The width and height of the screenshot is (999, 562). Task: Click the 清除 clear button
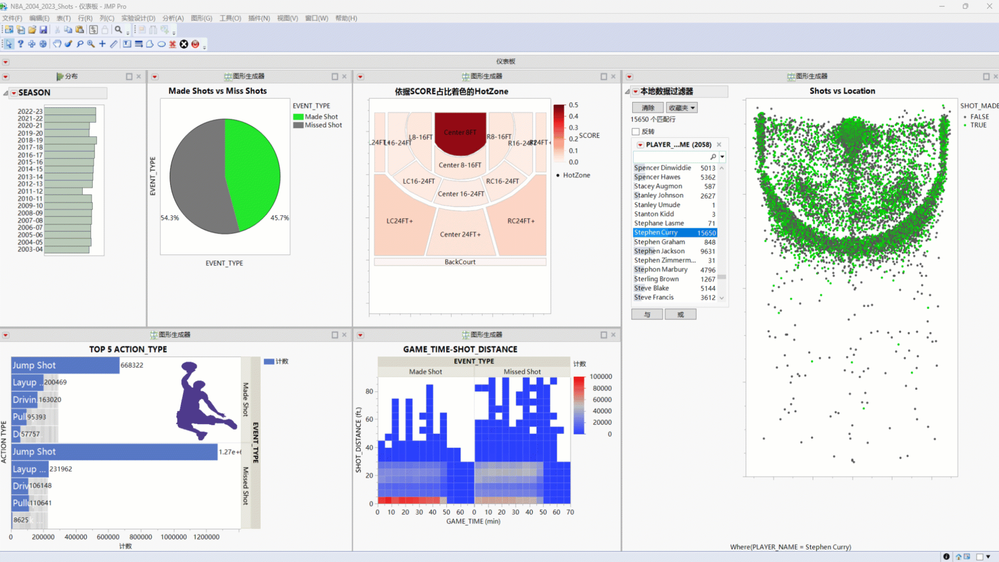648,108
